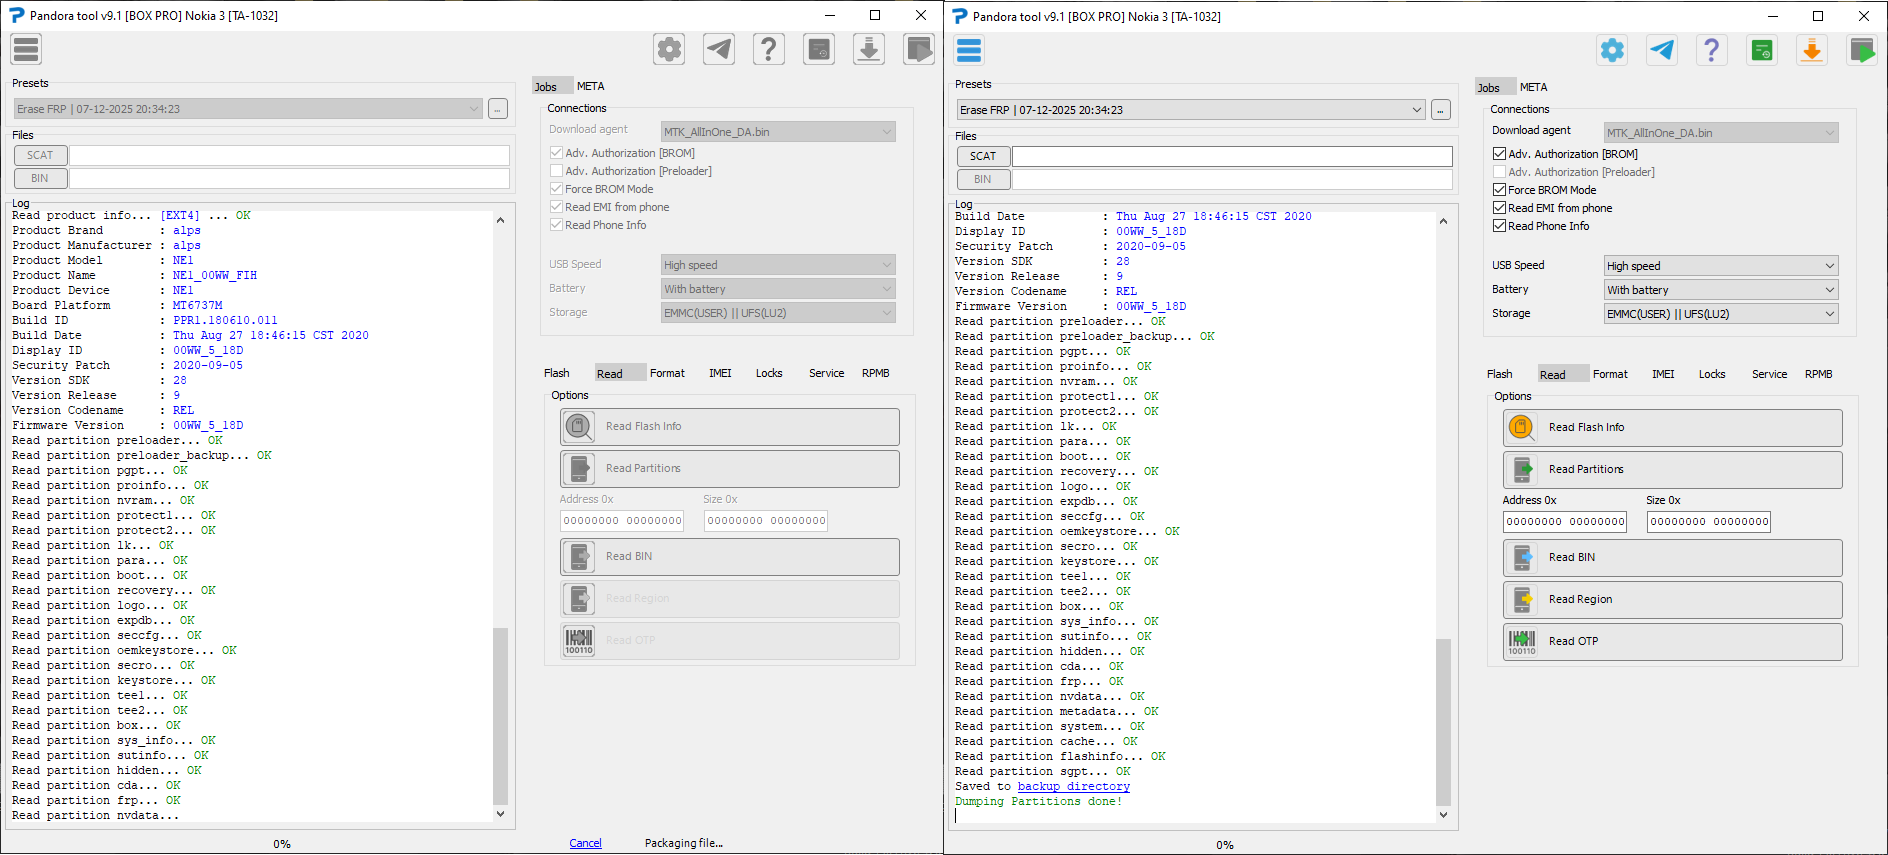The image size is (1888, 855).
Task: Click Address 0x field in right window
Action: point(1564,522)
